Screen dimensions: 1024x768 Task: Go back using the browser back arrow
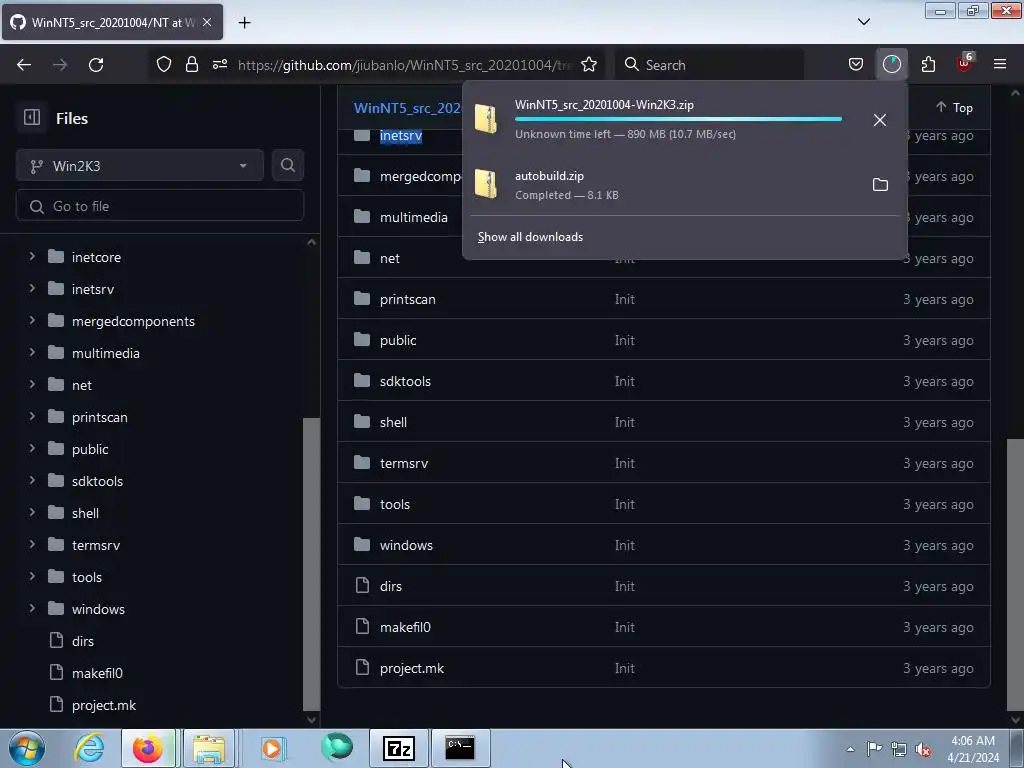pyautogui.click(x=24, y=65)
